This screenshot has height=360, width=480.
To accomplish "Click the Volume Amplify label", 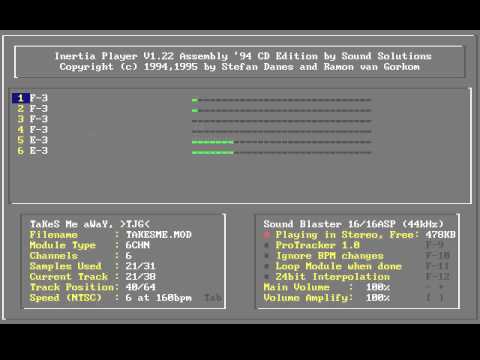I will pos(305,298).
